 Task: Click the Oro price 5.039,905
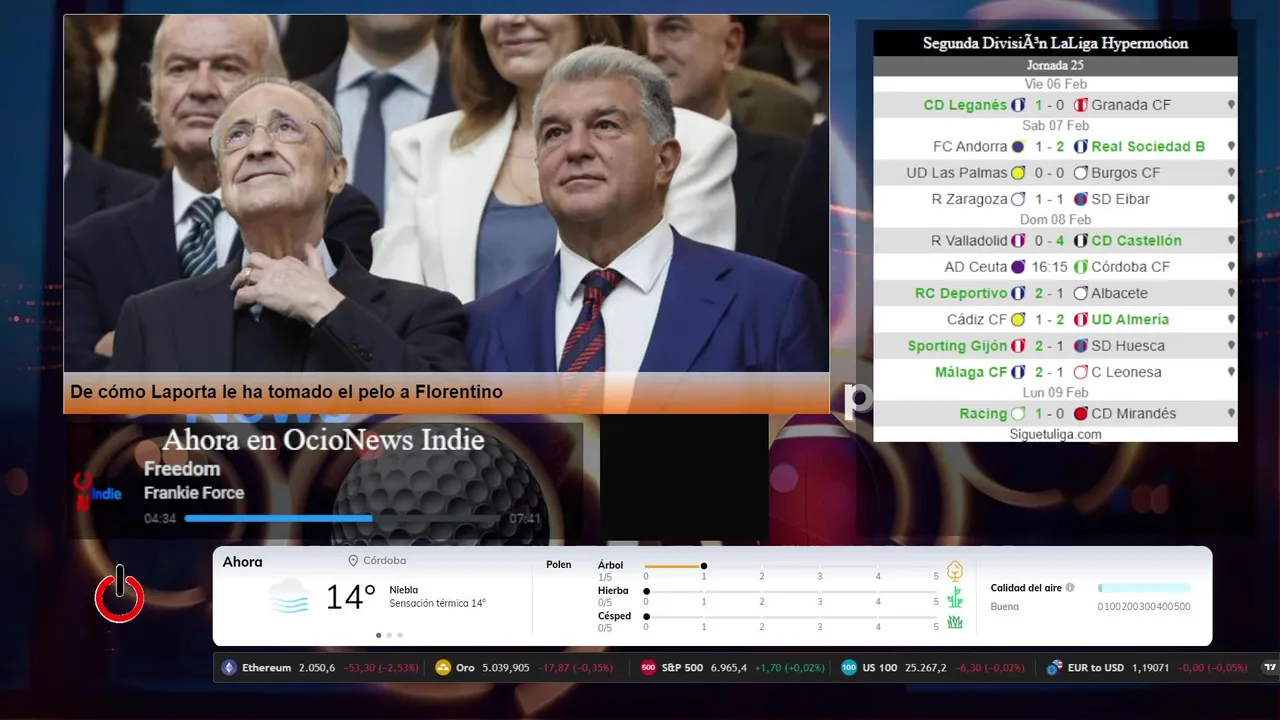coord(506,668)
